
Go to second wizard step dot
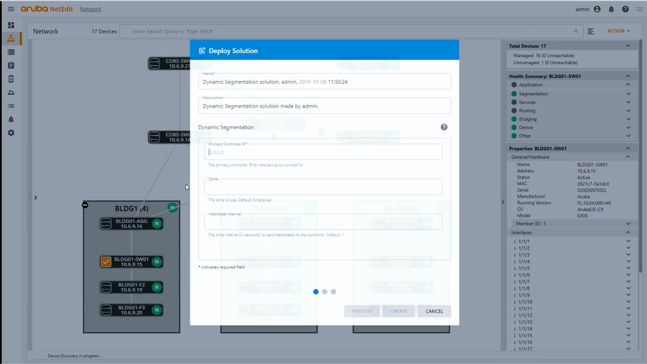click(325, 292)
